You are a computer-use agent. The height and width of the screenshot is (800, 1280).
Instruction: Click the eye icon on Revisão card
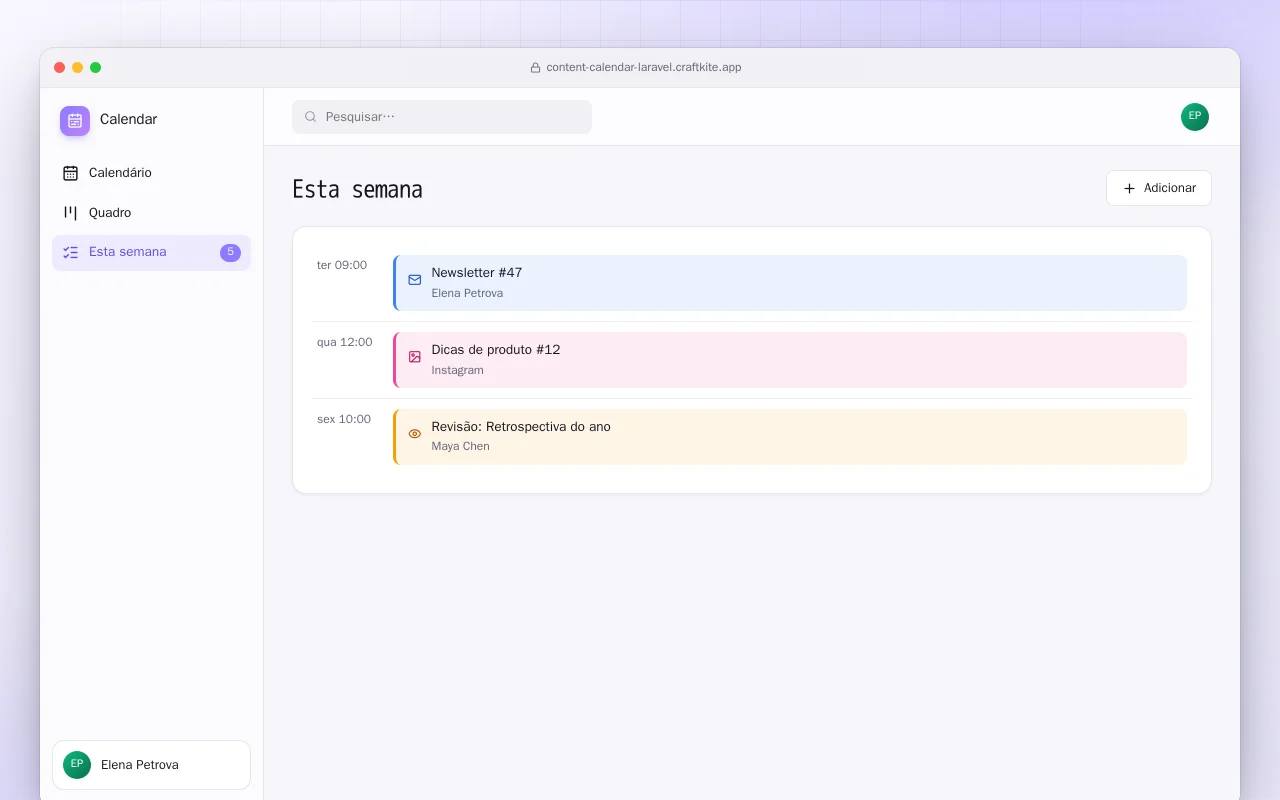(x=415, y=434)
